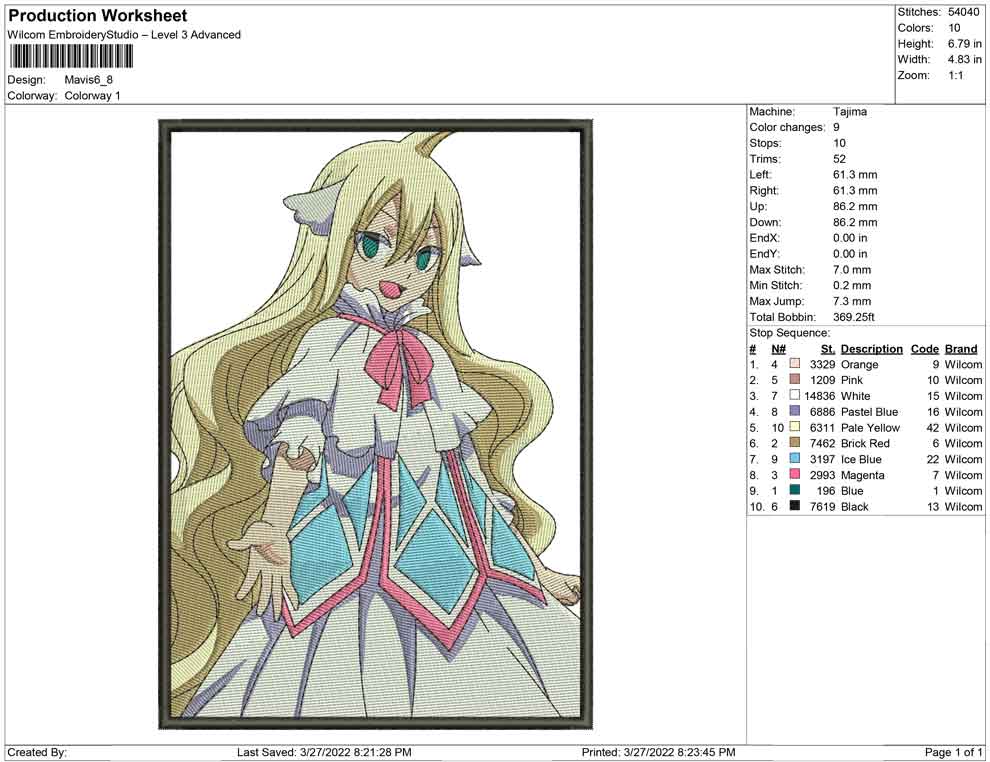Click the Machine value 'Tajima'

pyautogui.click(x=850, y=112)
